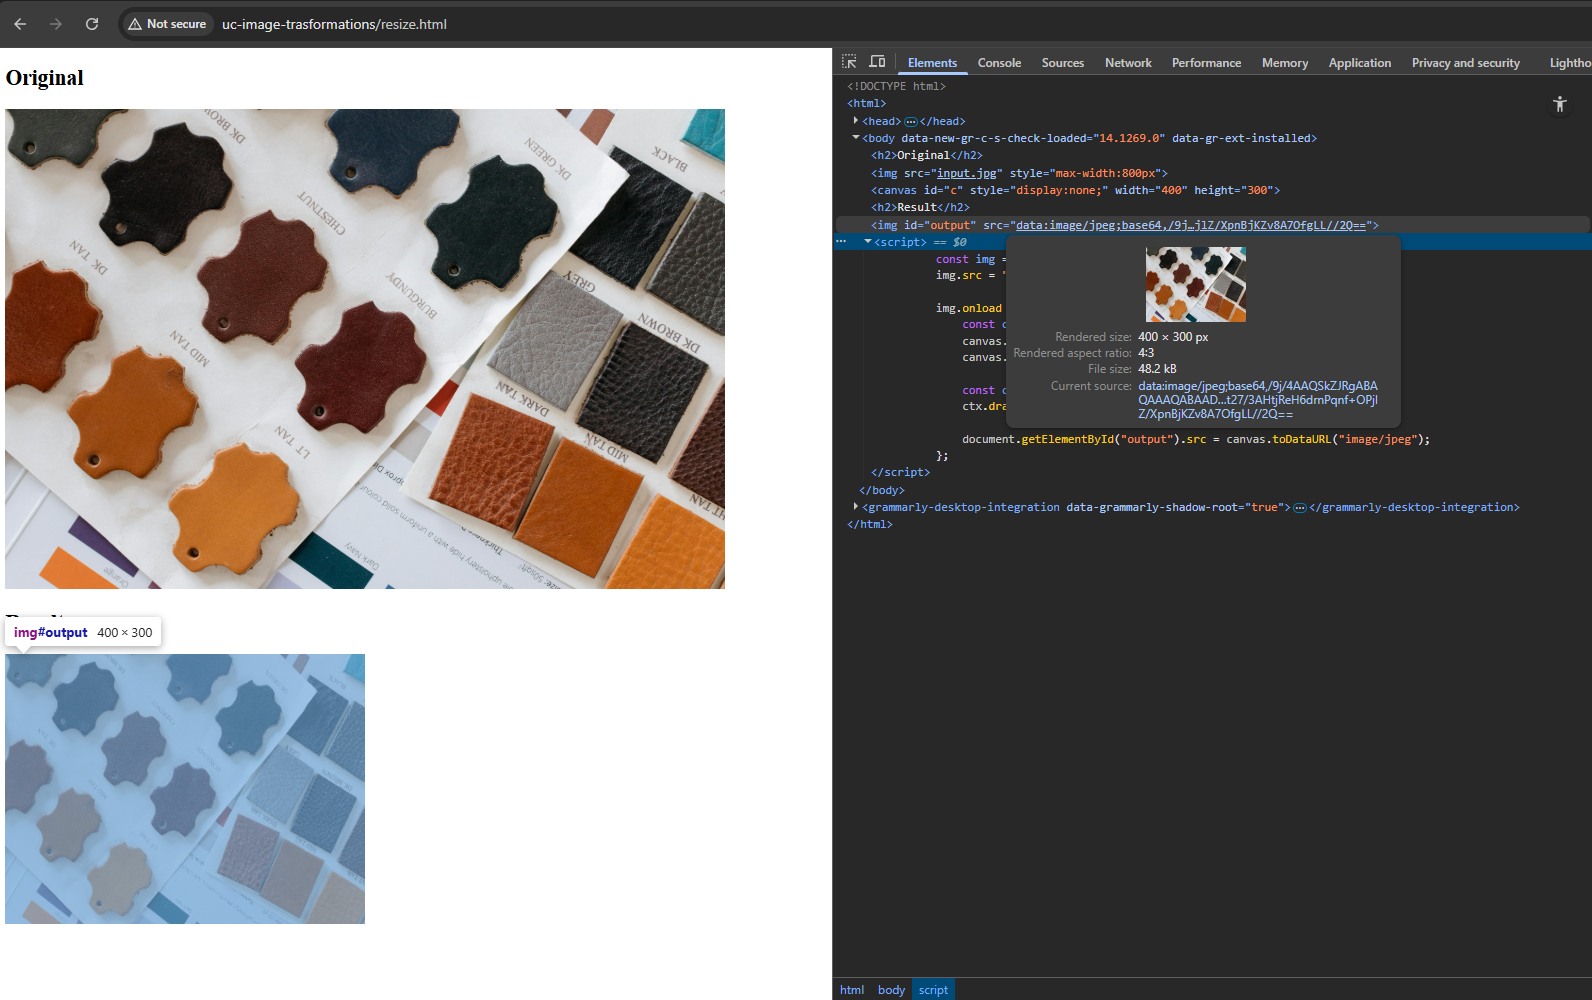Screen dimensions: 1592x1000
Task: Select the script breadcrumb
Action: [x=933, y=990]
